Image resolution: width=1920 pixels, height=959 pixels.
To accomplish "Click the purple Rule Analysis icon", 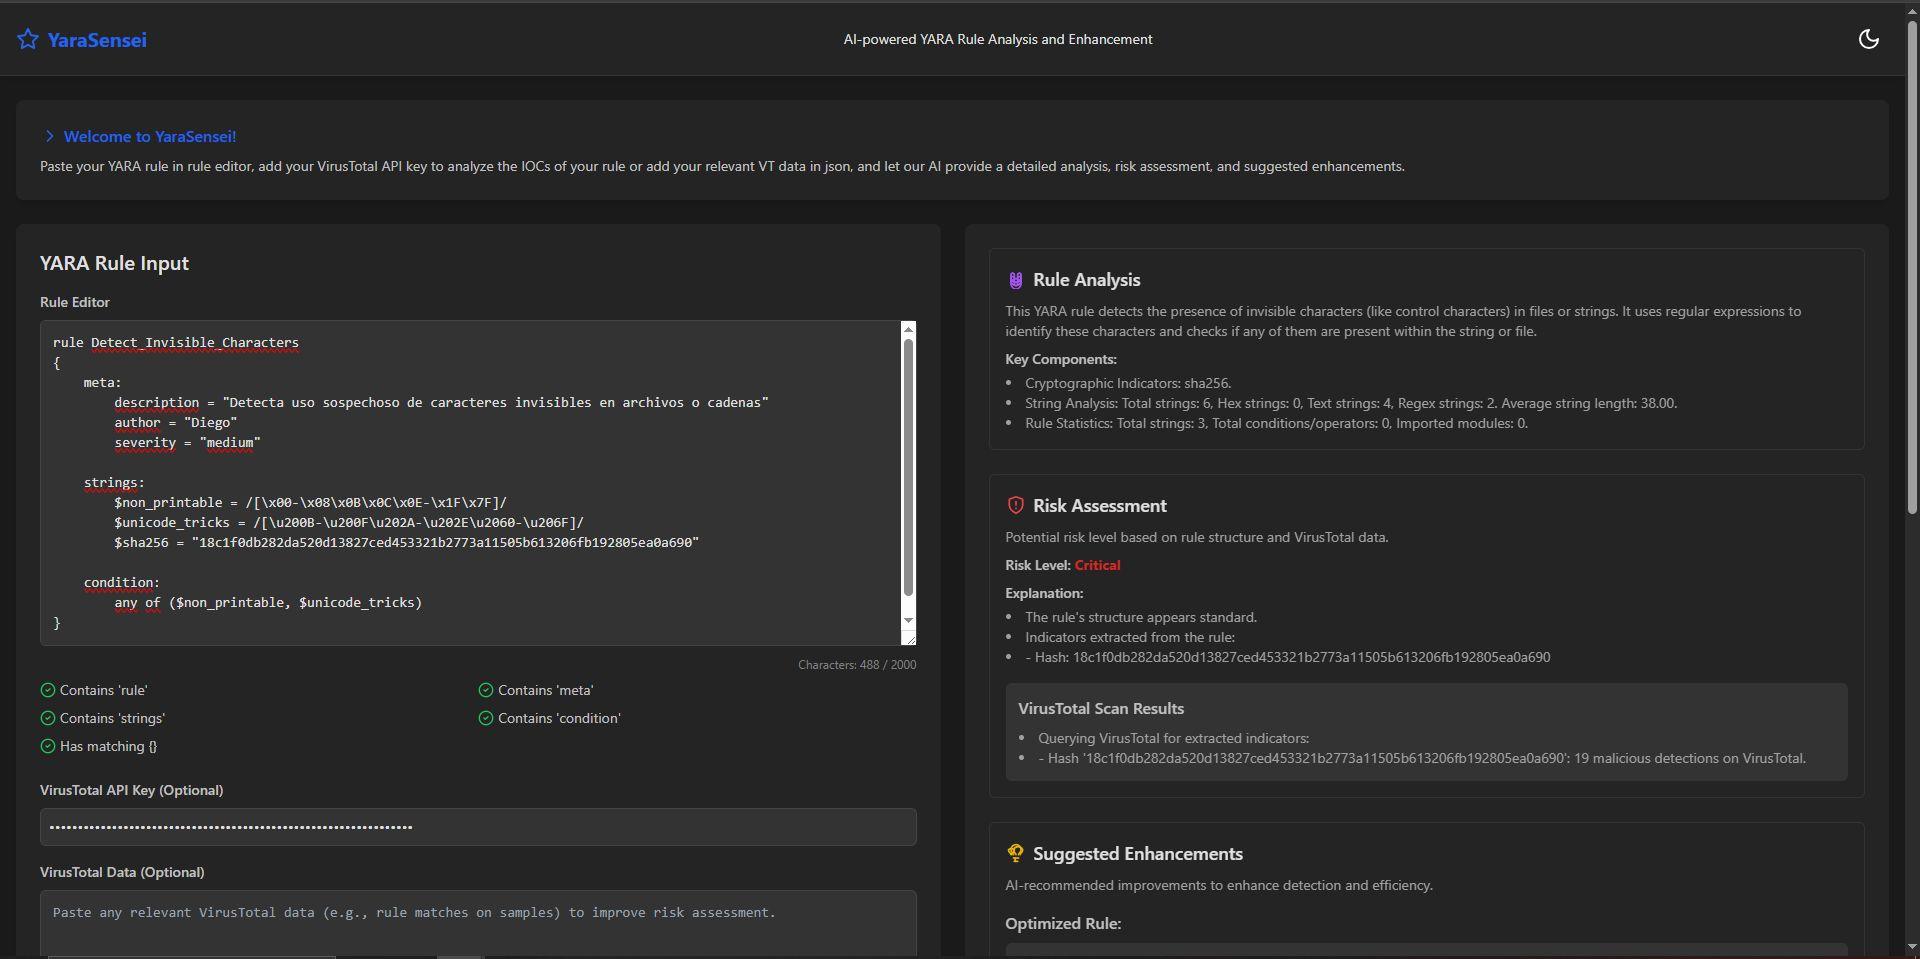I will point(1015,280).
